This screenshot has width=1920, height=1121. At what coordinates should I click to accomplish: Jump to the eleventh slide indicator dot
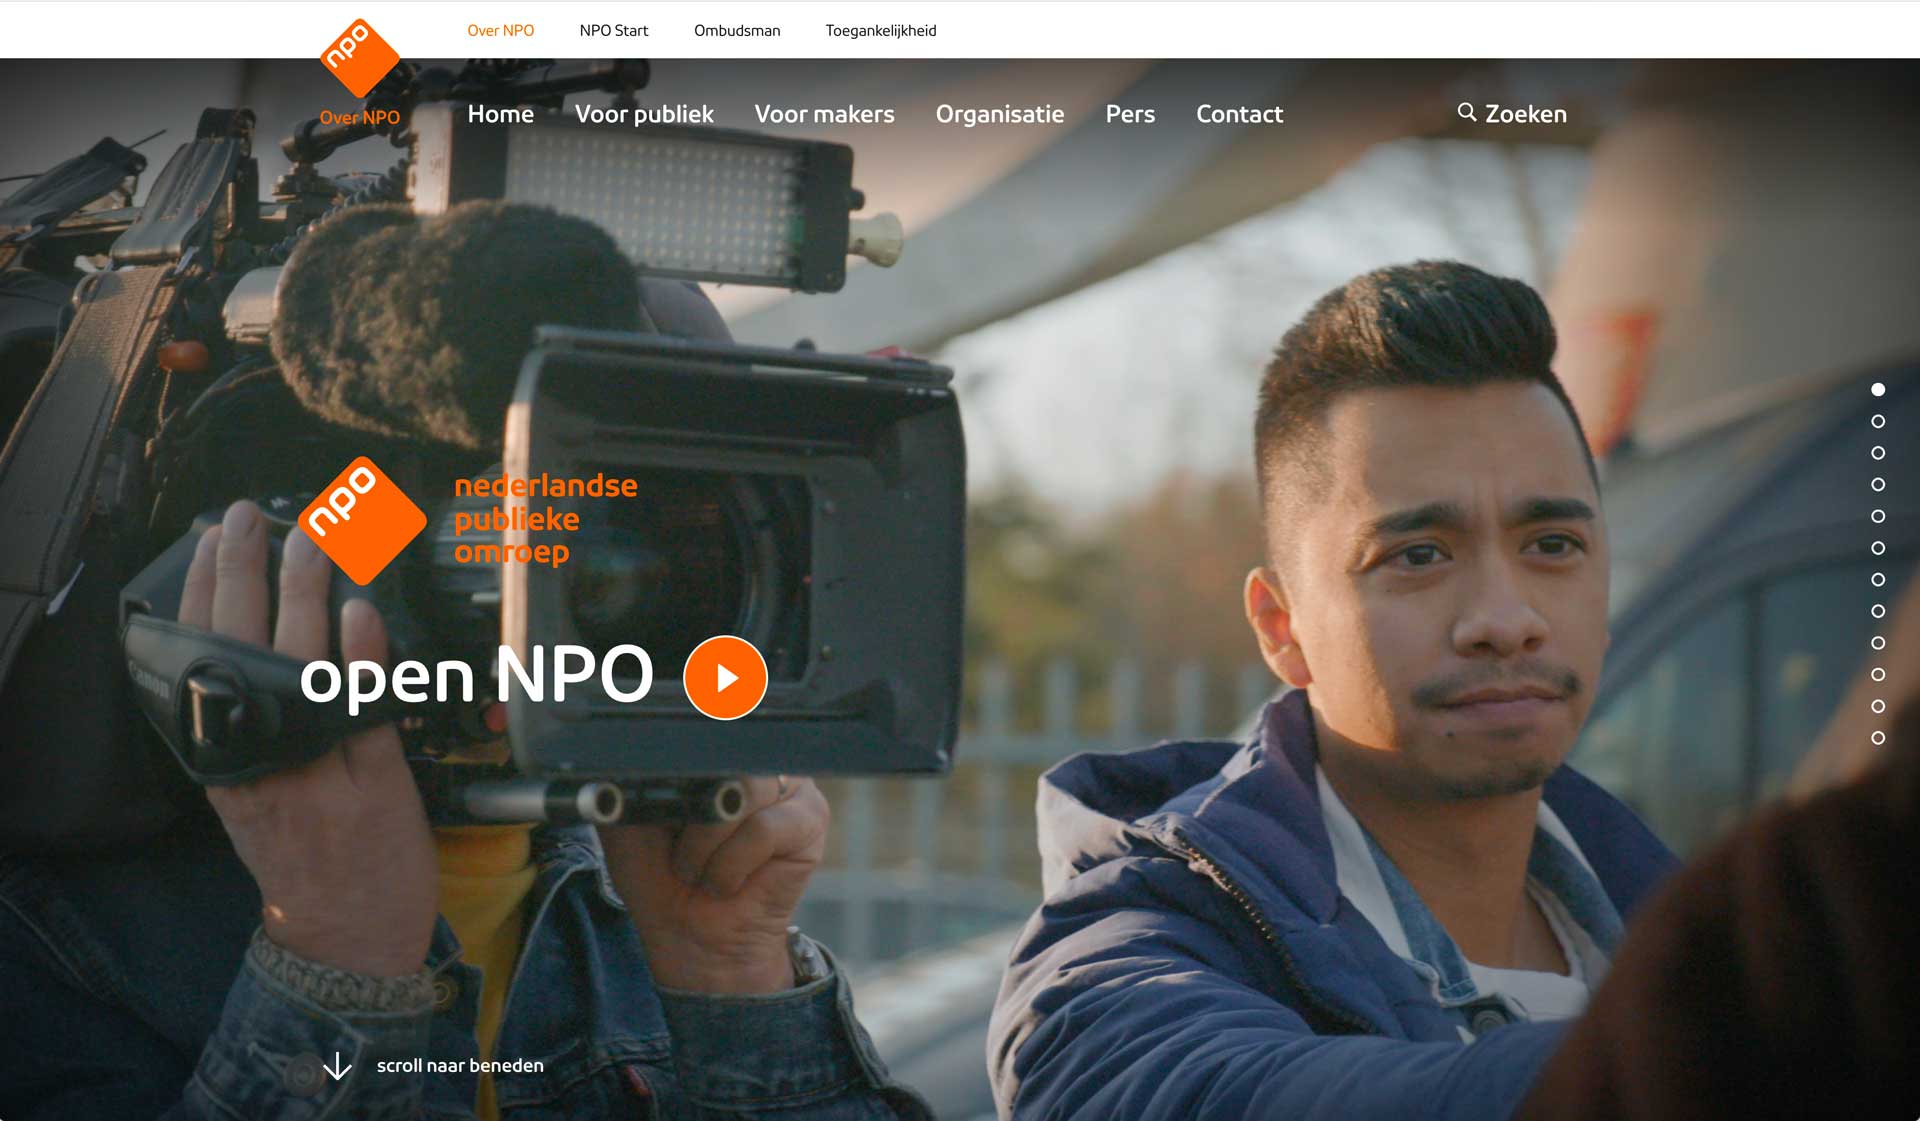[1878, 706]
